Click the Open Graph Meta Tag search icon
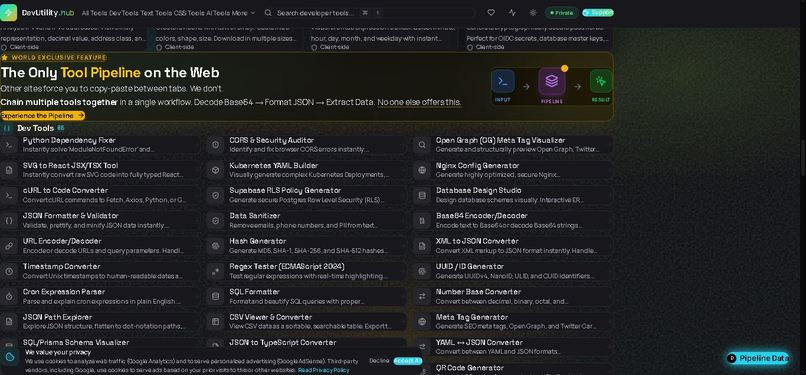This screenshot has width=806, height=375. (x=422, y=145)
